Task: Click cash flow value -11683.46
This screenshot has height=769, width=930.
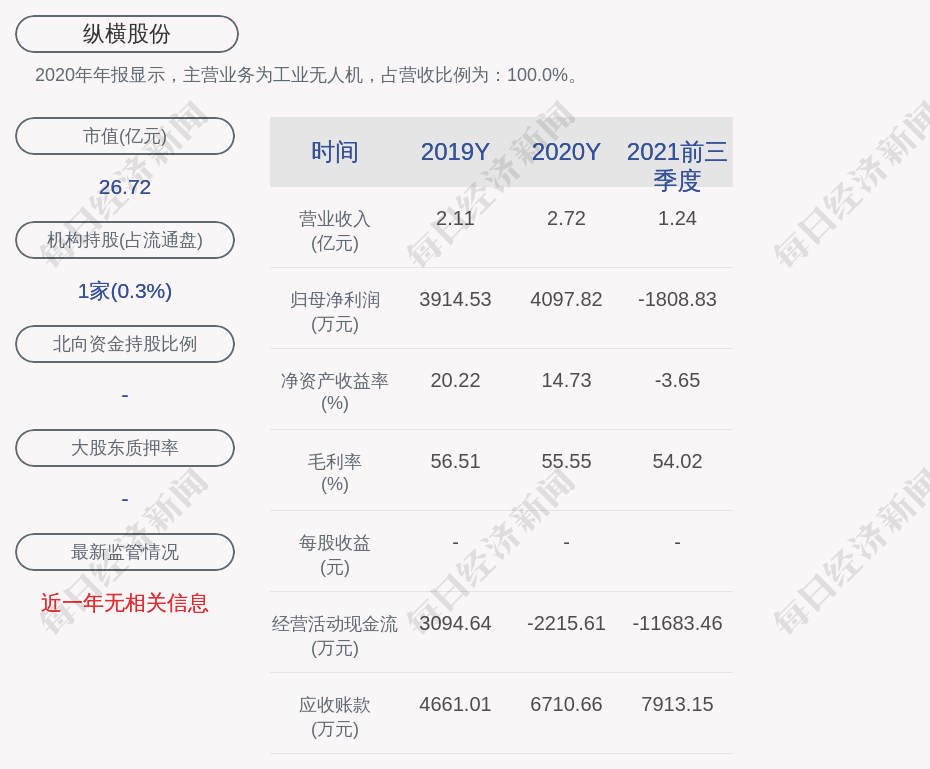Action: pyautogui.click(x=677, y=624)
